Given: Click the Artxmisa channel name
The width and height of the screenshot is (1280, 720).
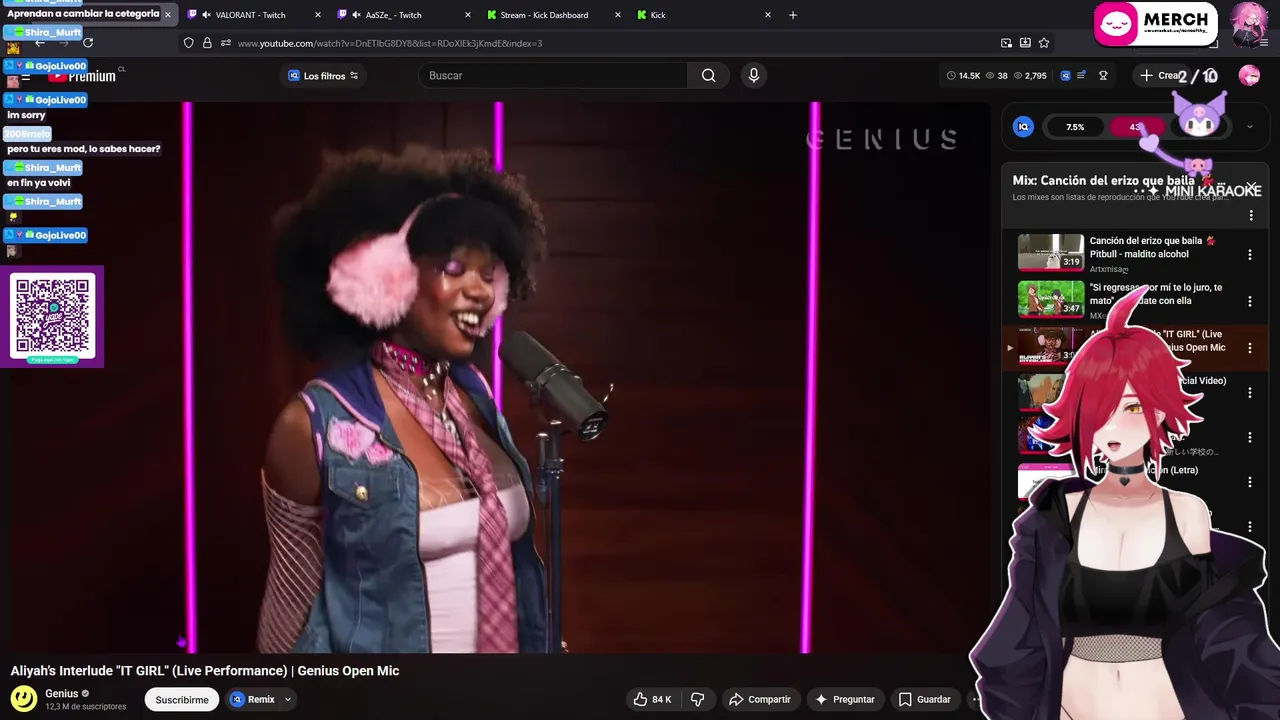Looking at the screenshot, I should (1109, 269).
